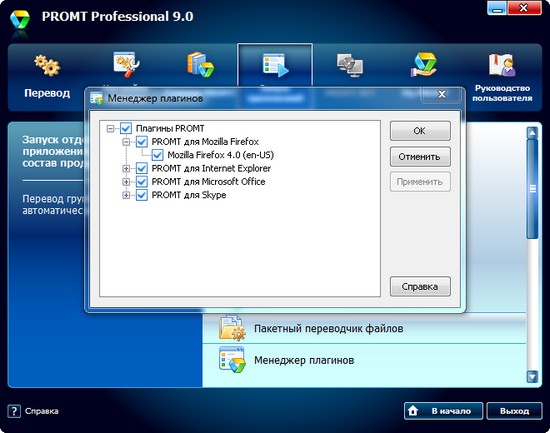
Task: Click Пакетный переводчик файлов folder icon
Action: point(232,328)
